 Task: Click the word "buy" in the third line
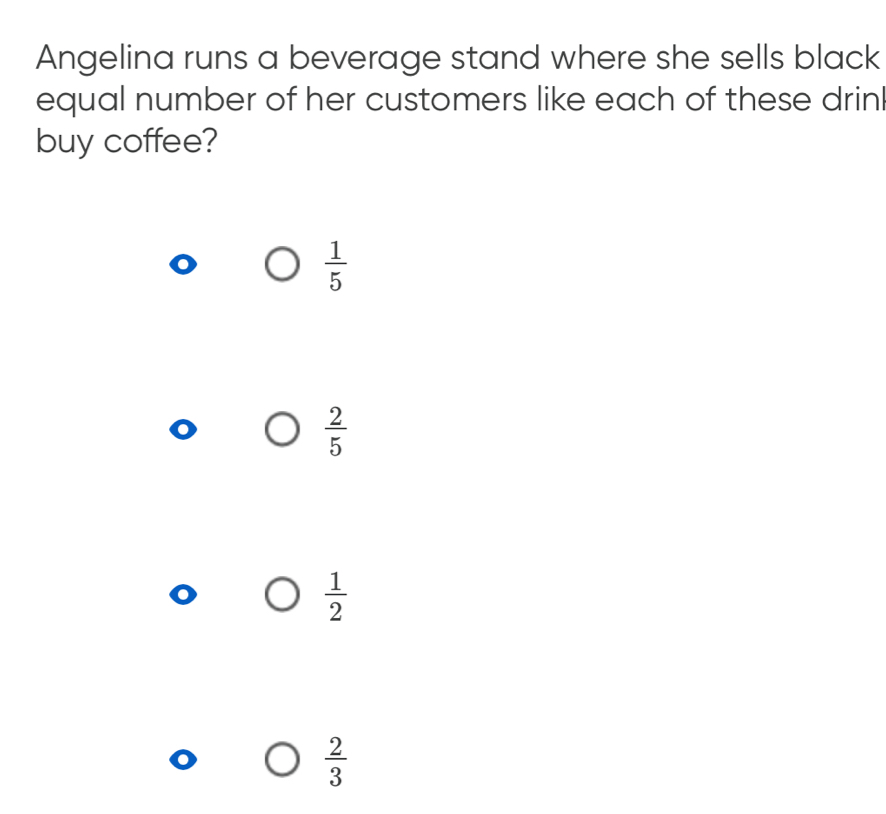(62, 143)
